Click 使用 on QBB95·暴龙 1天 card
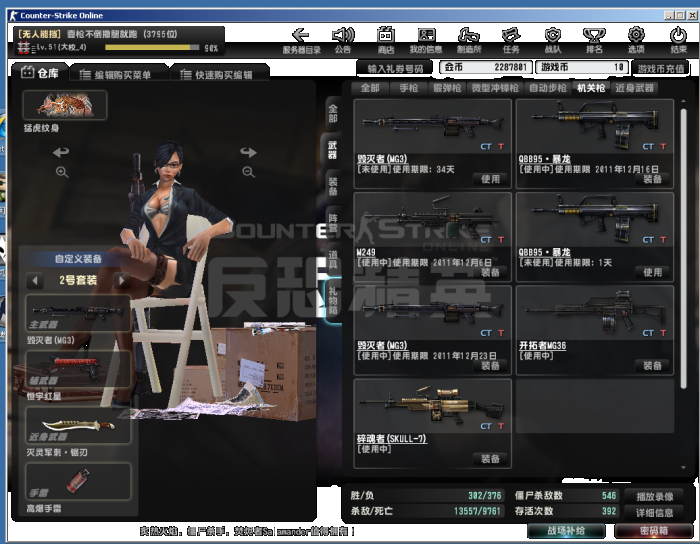The image size is (700, 544). coord(652,272)
